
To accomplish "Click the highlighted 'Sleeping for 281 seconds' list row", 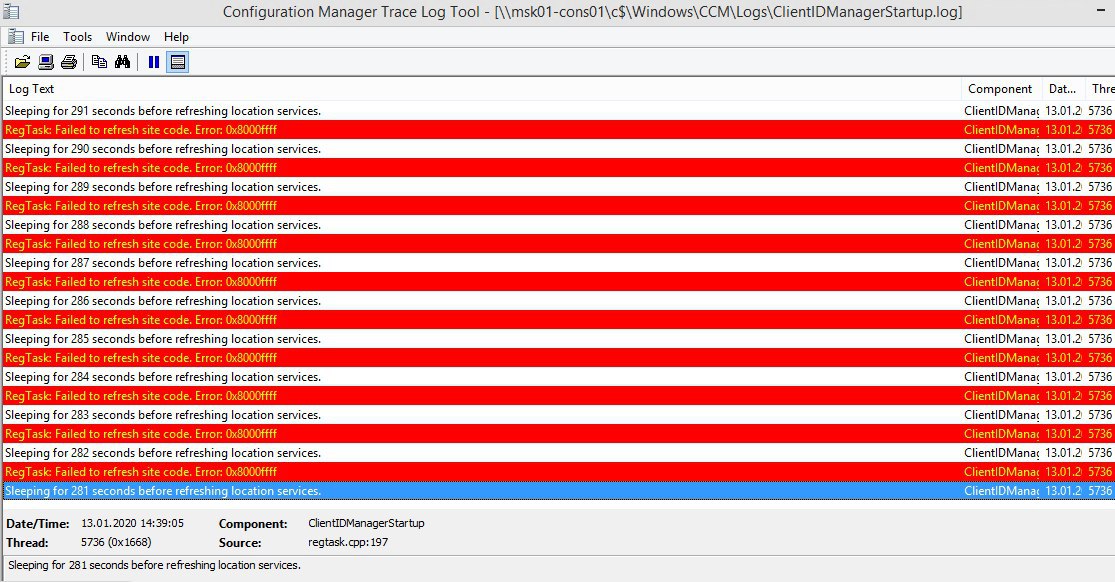I will pos(558,491).
